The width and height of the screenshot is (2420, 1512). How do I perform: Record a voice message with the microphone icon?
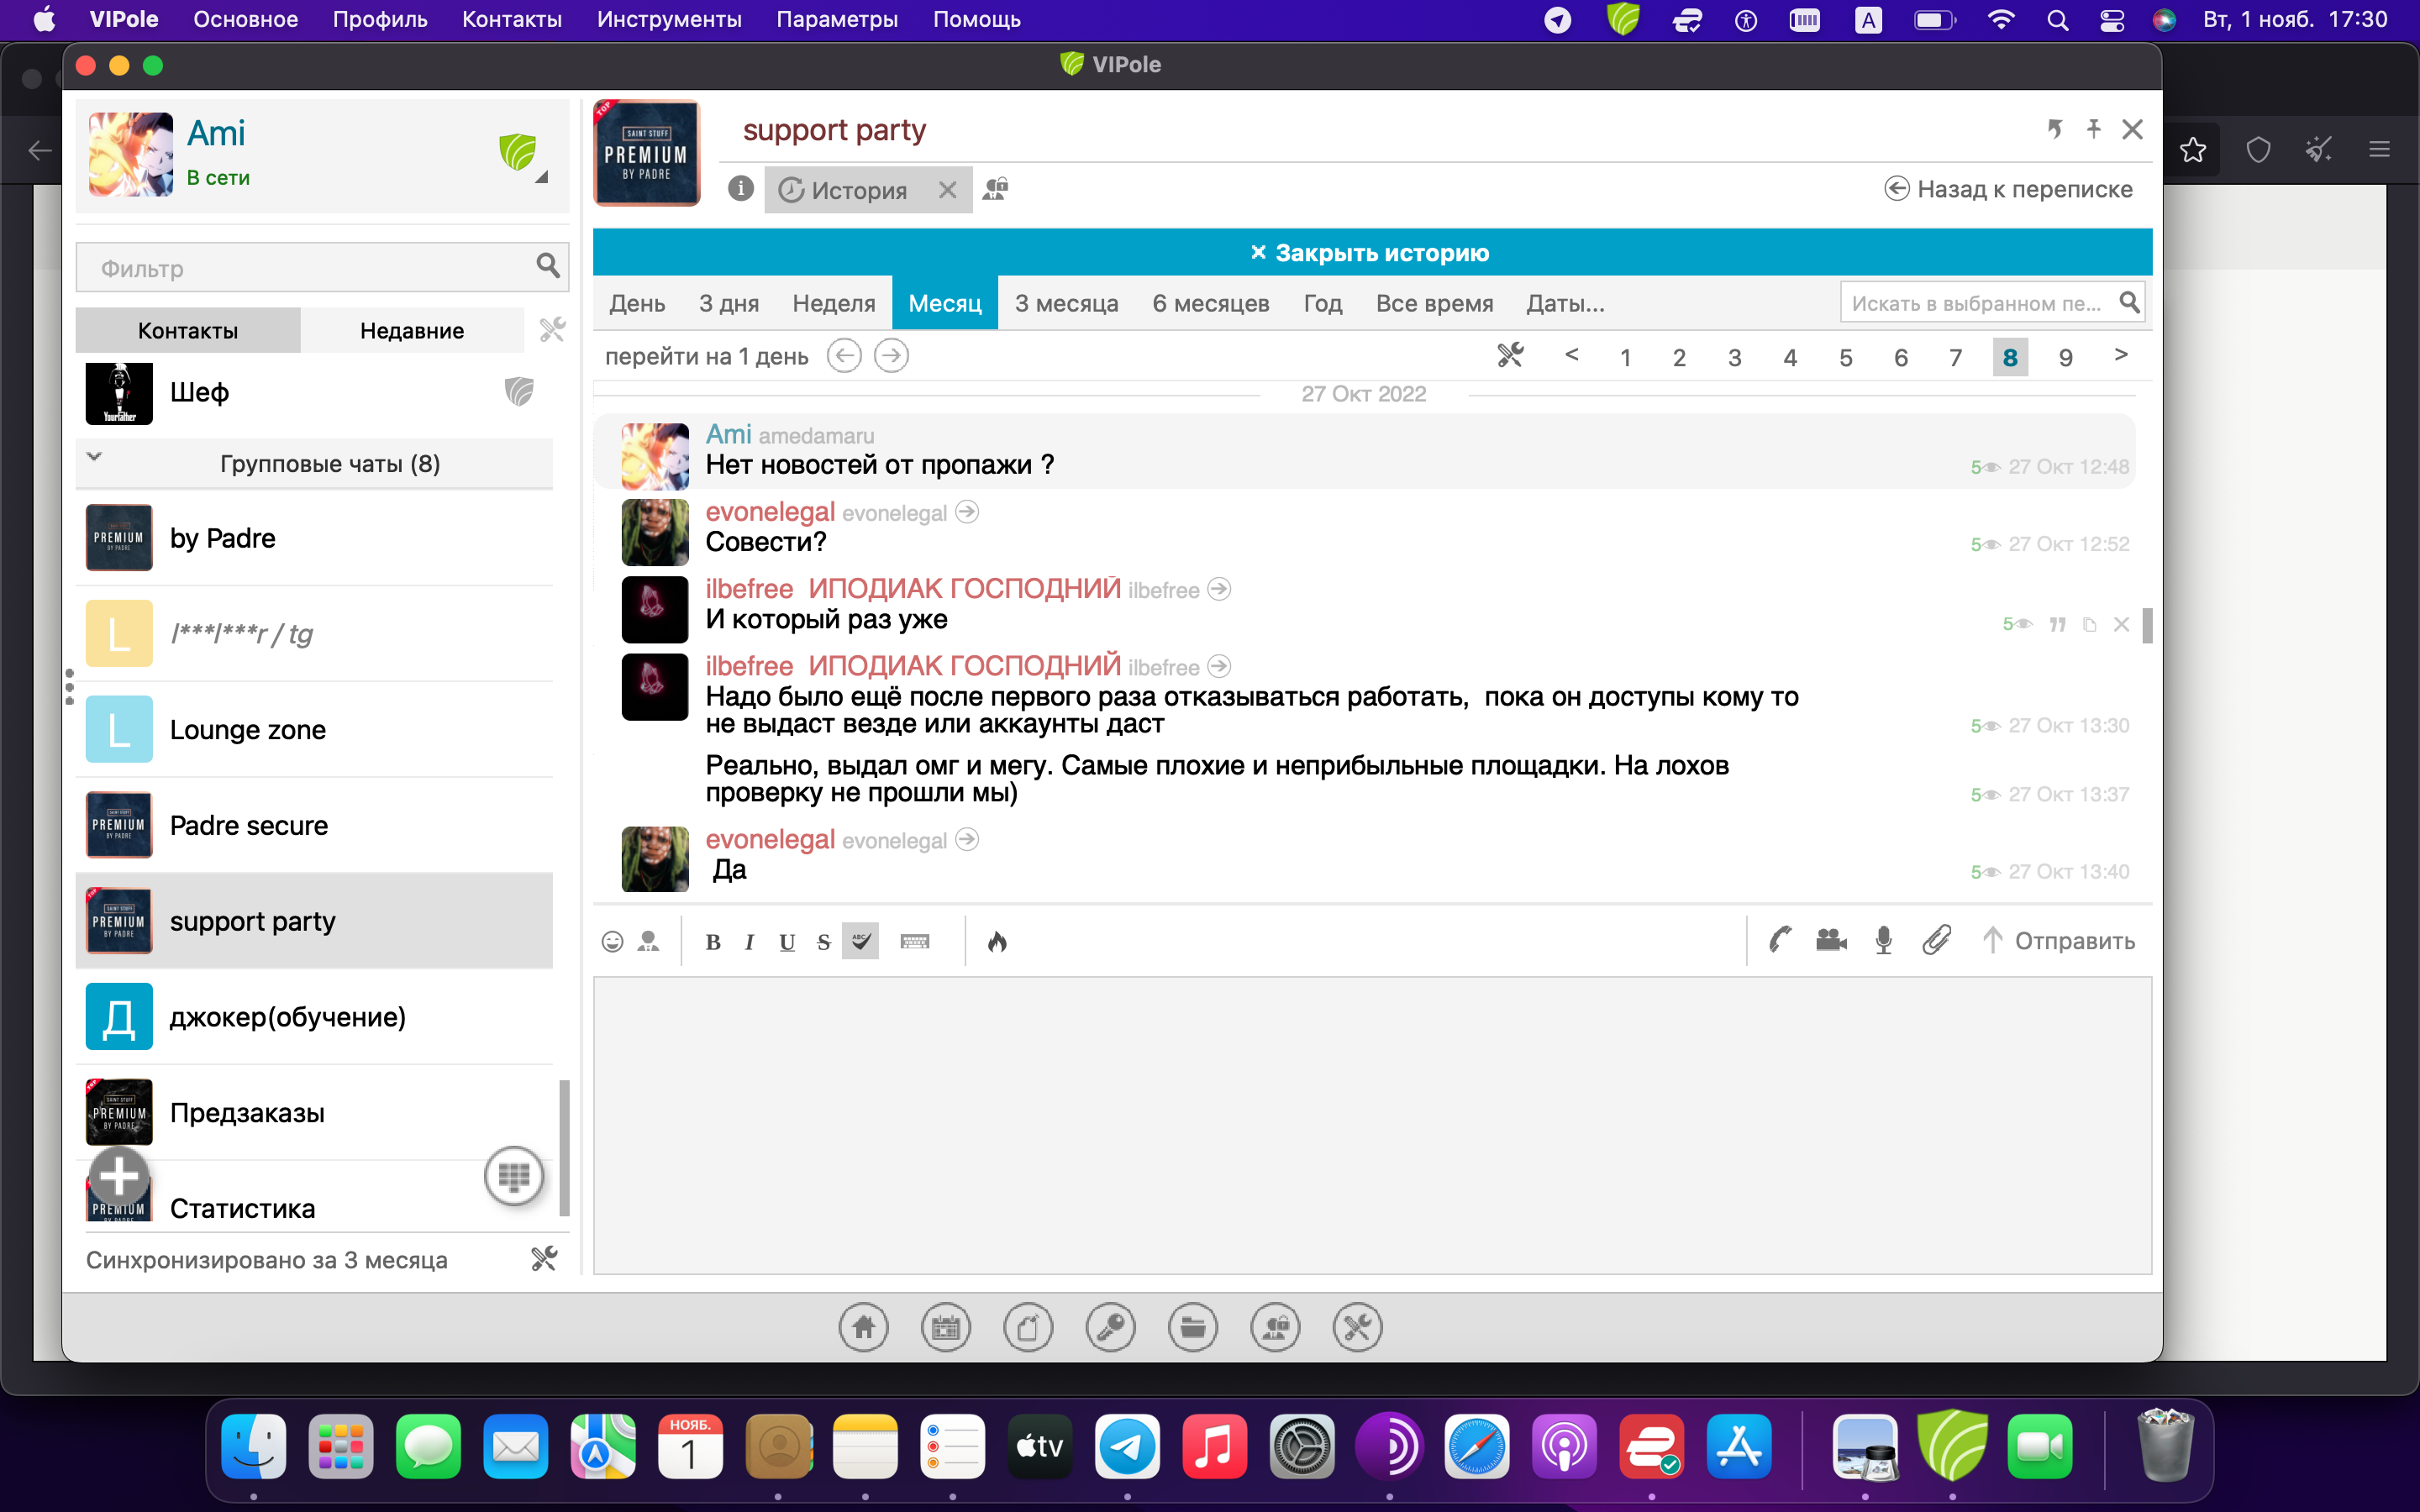(1883, 940)
